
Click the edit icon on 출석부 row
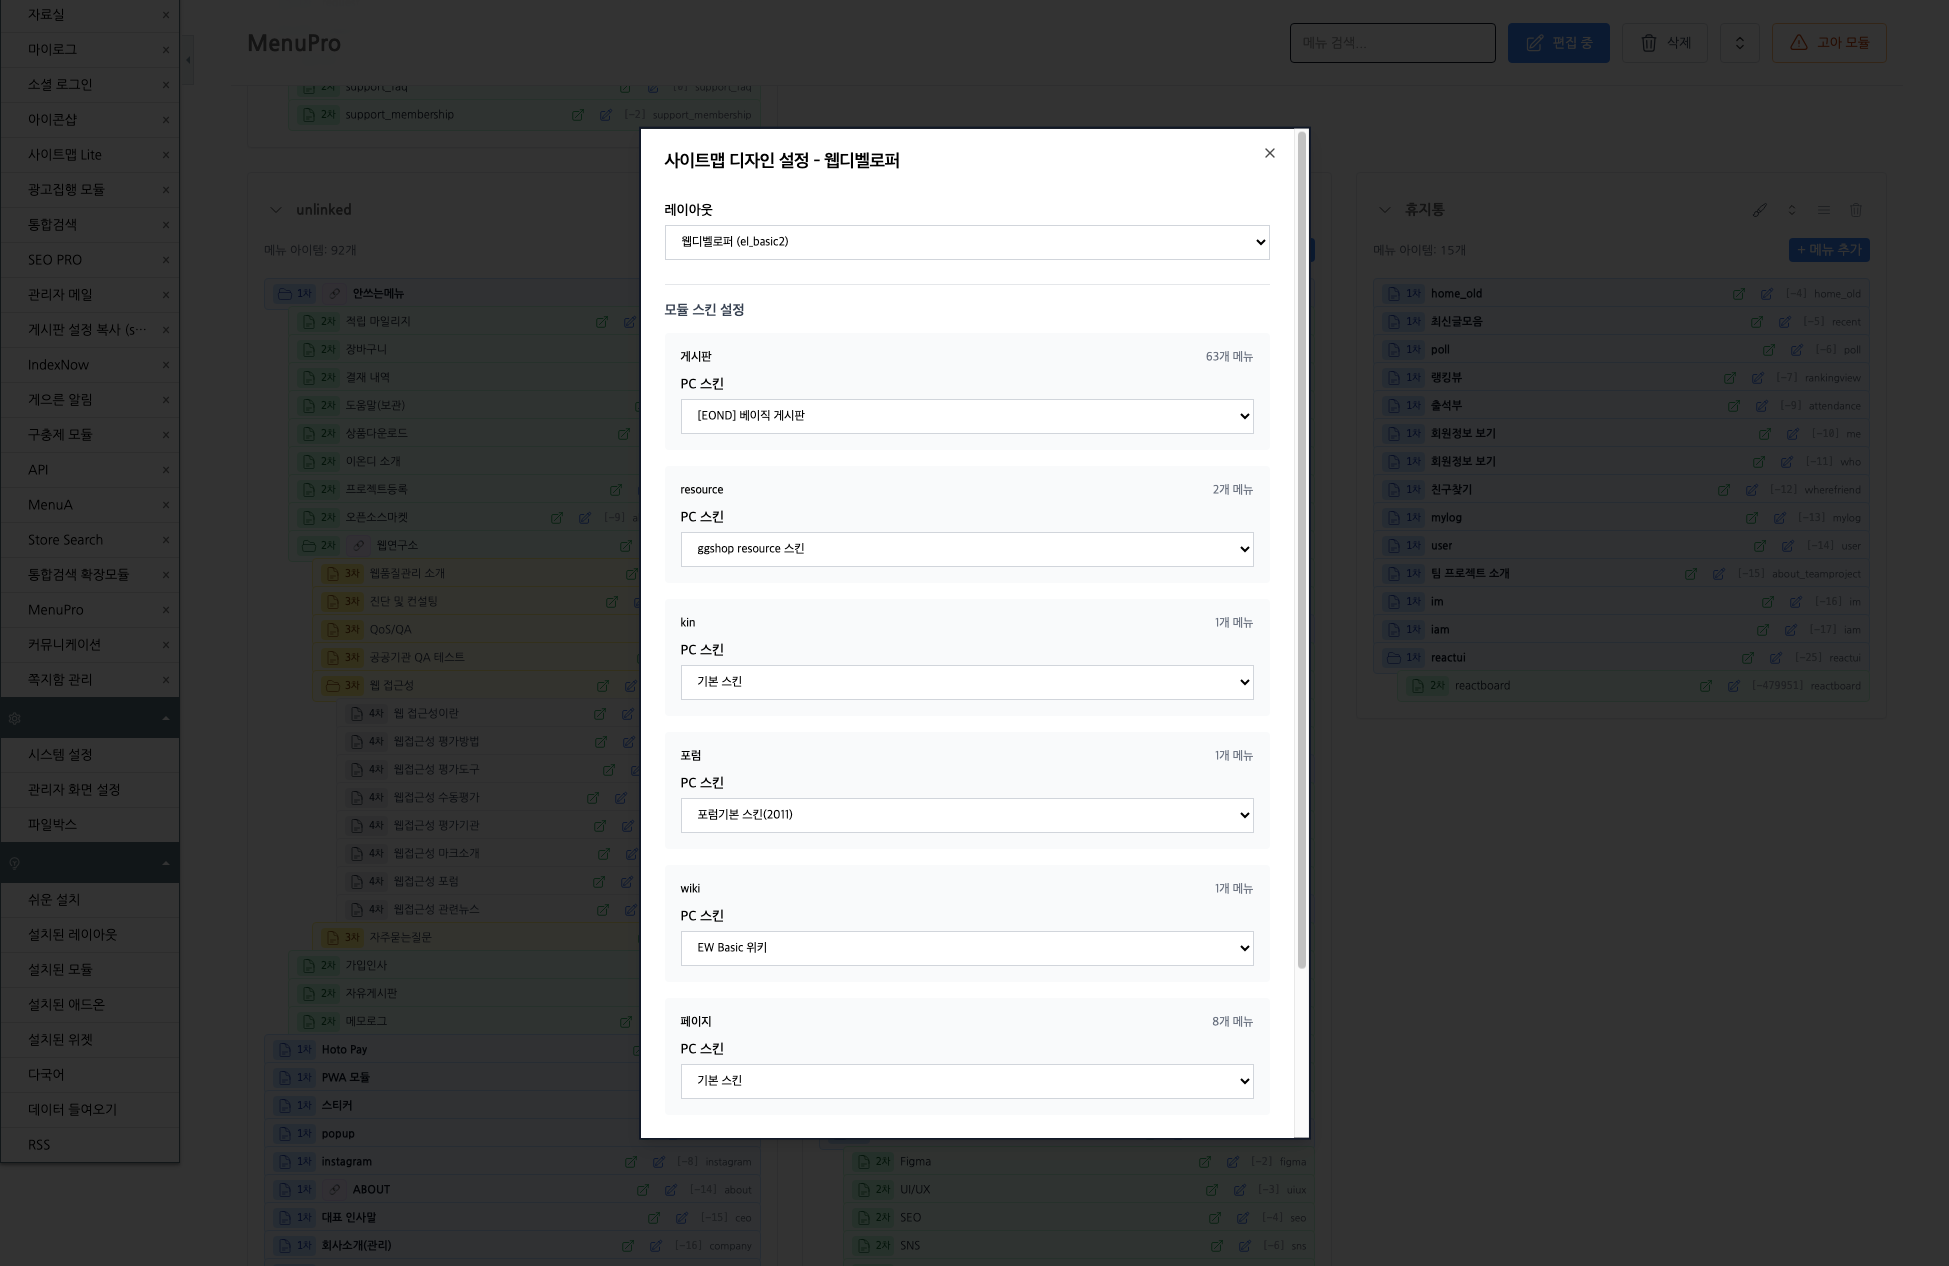click(1761, 406)
